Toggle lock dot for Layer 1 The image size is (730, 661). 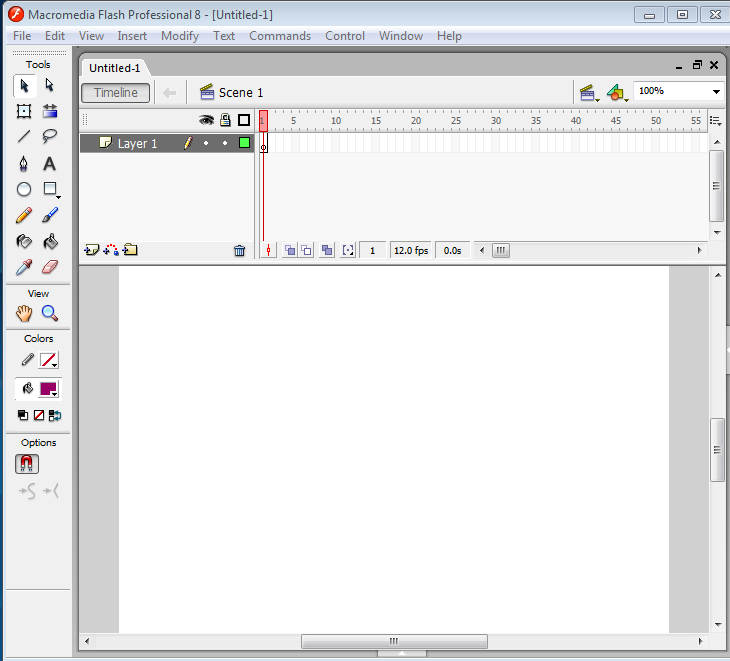pyautogui.click(x=225, y=143)
